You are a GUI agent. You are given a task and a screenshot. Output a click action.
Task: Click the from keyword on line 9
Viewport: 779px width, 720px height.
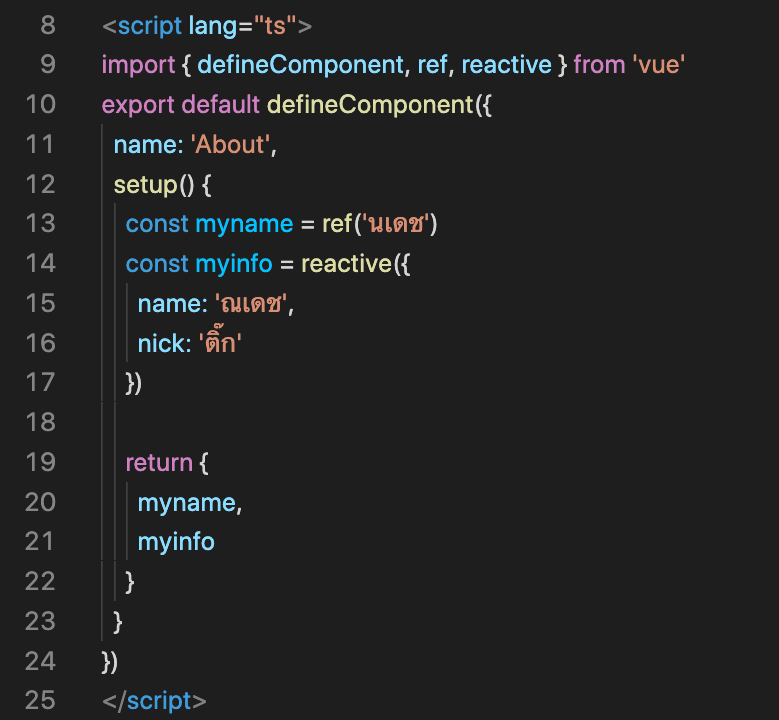tap(599, 65)
